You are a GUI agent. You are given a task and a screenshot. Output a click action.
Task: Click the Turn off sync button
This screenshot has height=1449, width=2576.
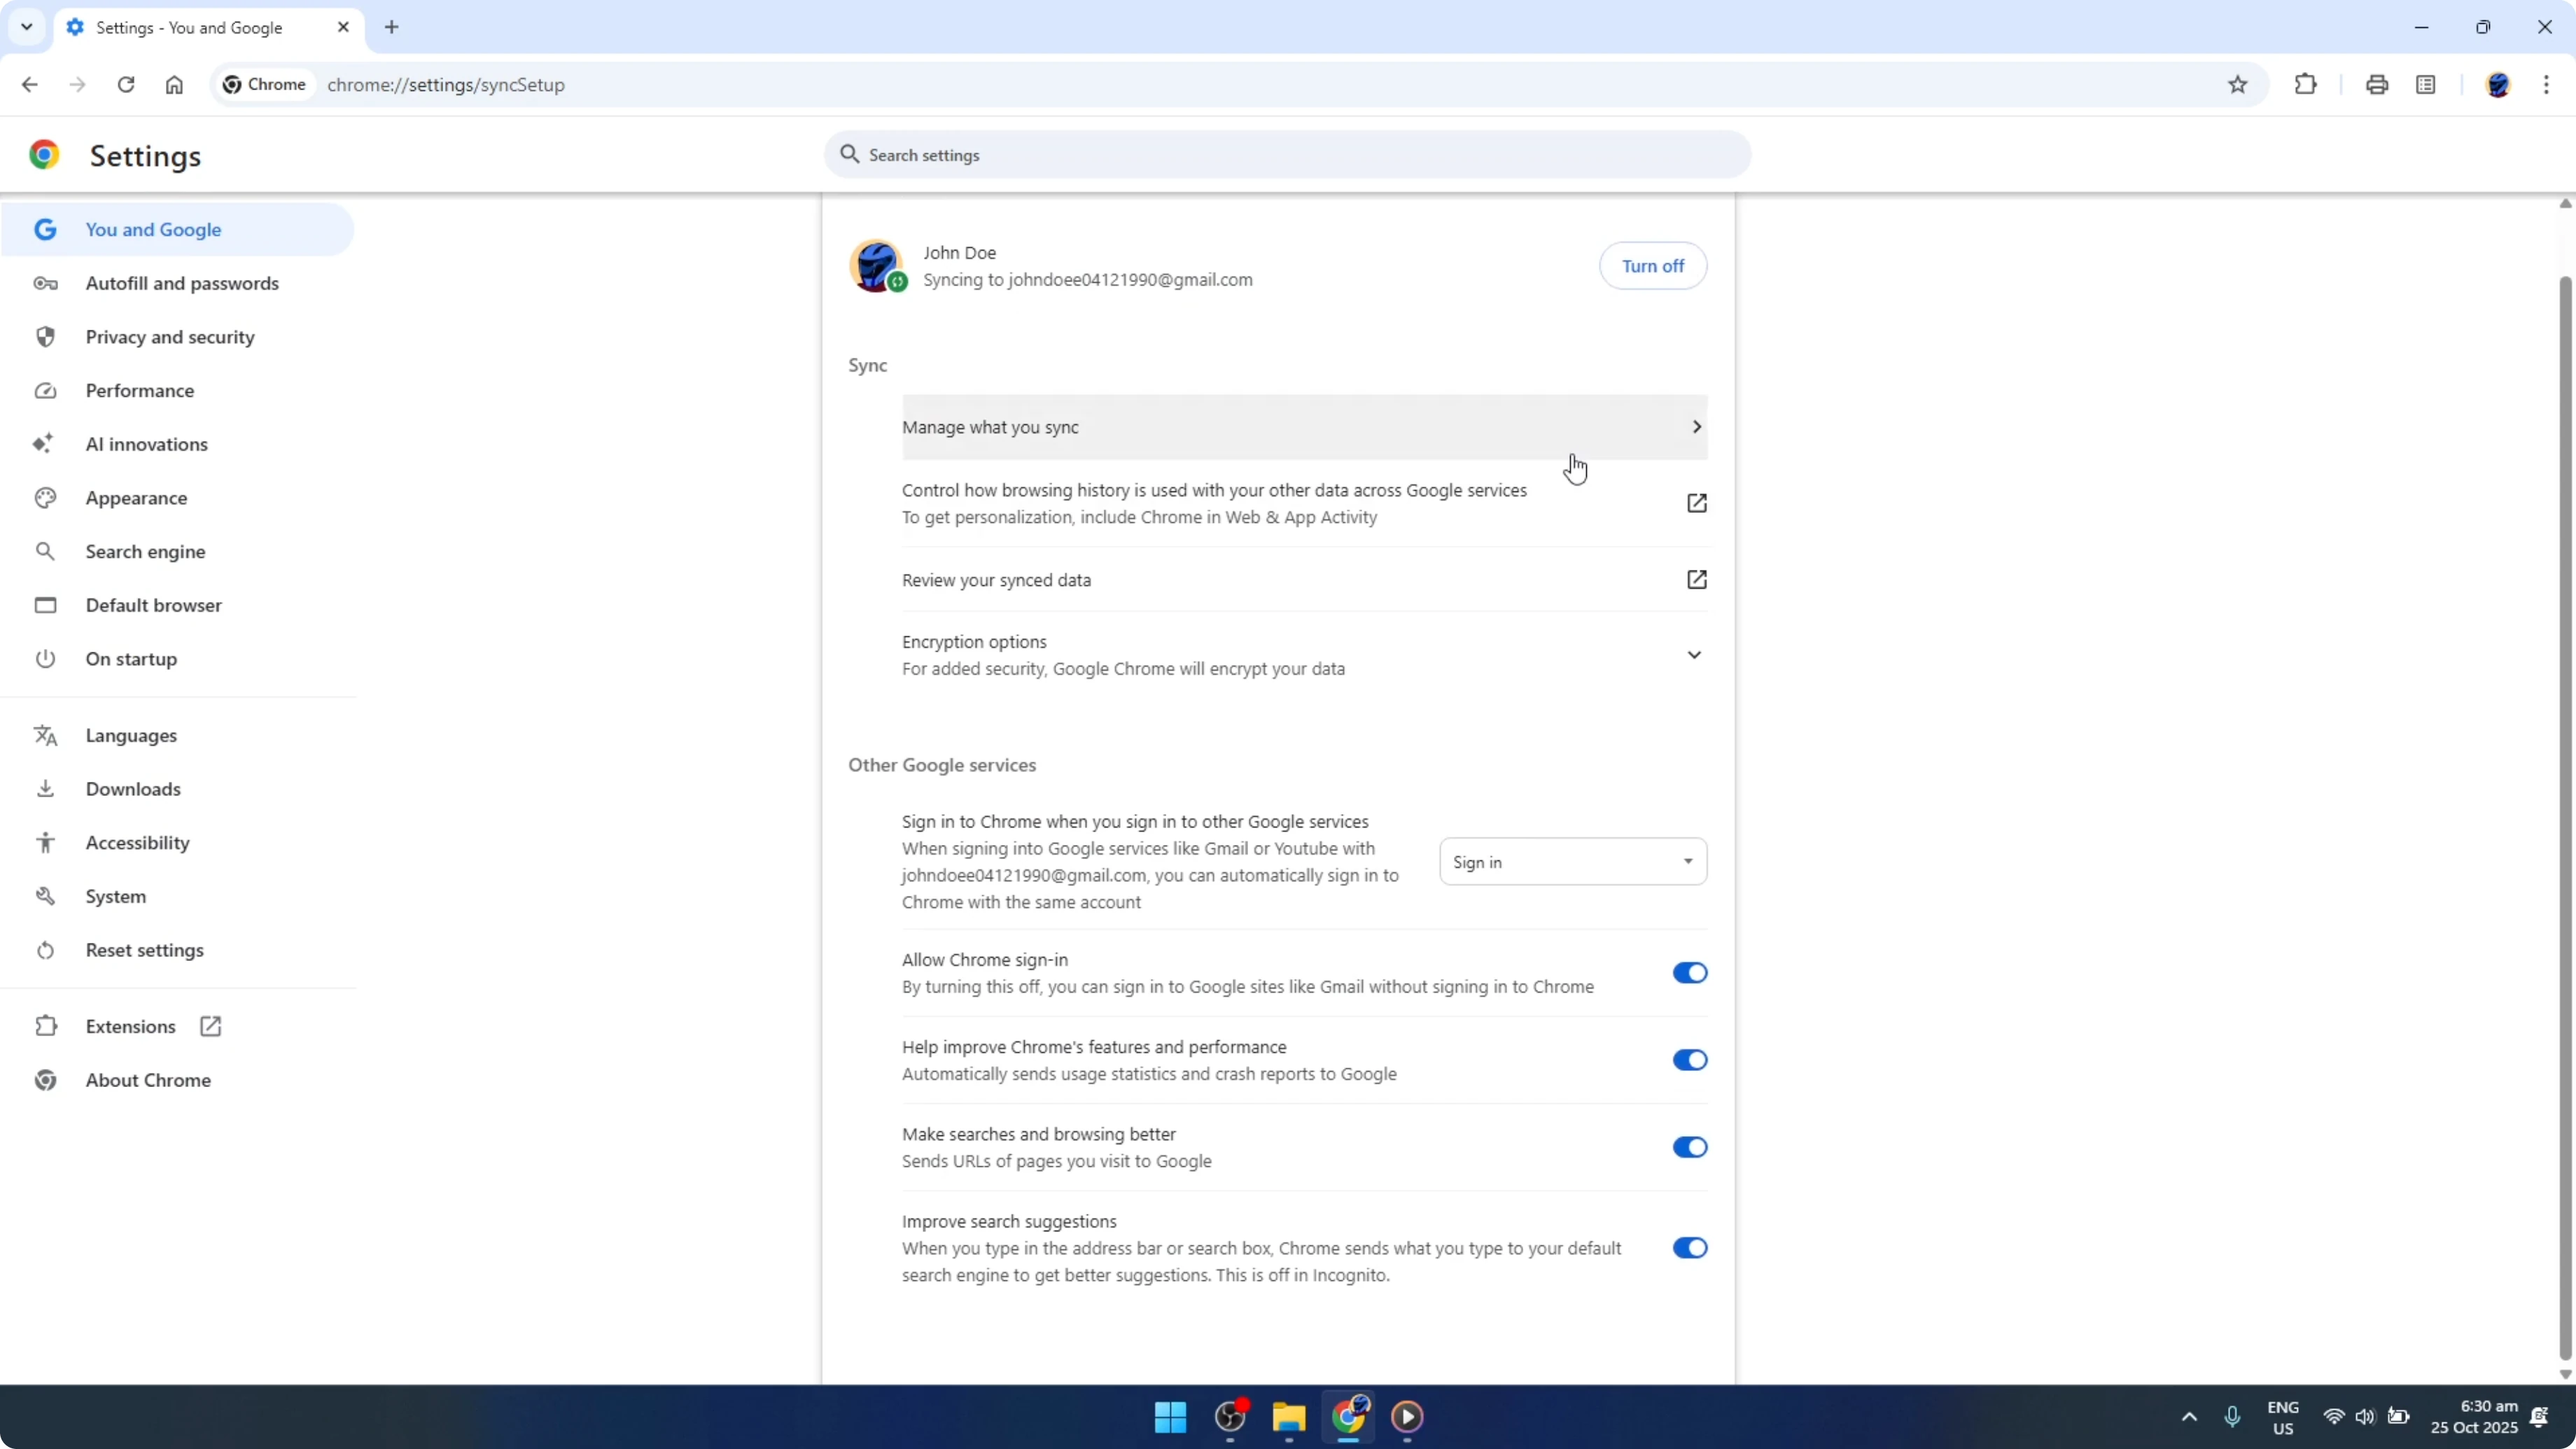click(1652, 265)
